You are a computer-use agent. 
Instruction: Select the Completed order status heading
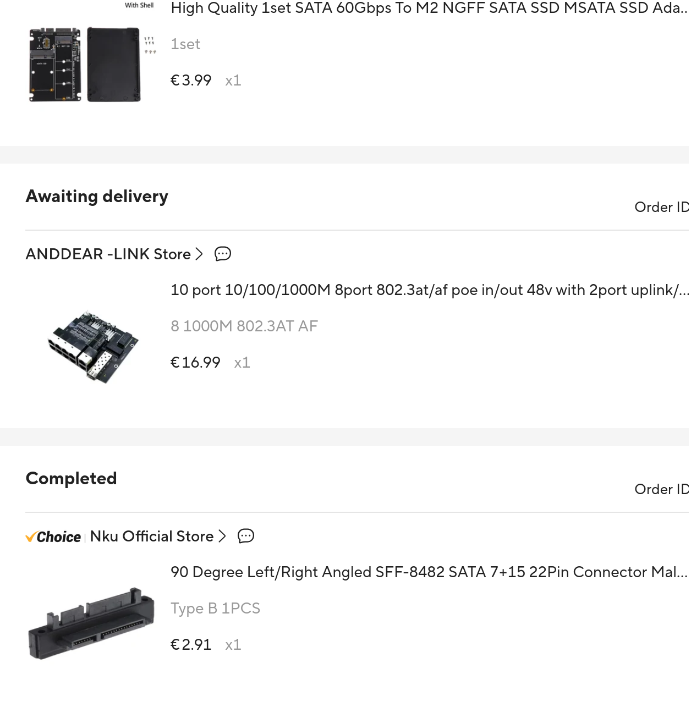tap(71, 478)
